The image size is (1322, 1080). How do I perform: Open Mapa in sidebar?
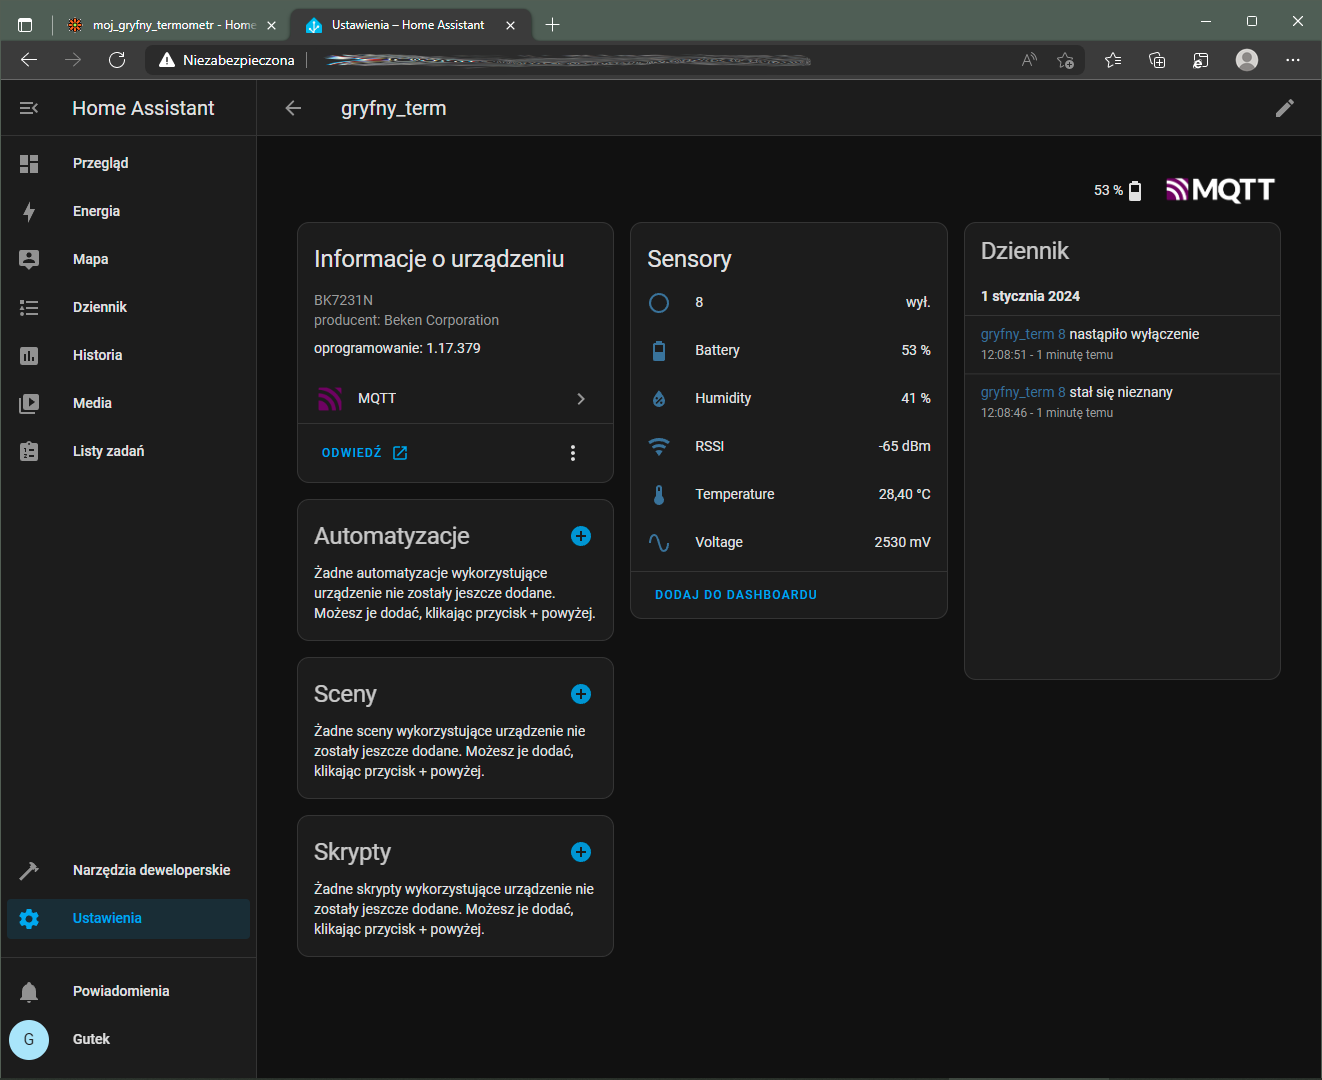point(128,259)
